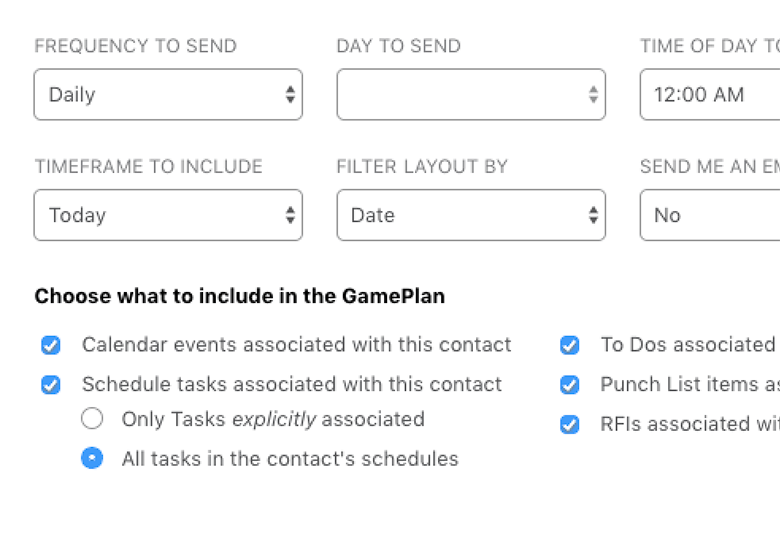This screenshot has height=534, width=780.
Task: Select the Only Tasks explicitly associated radio button
Action: pyautogui.click(x=92, y=419)
